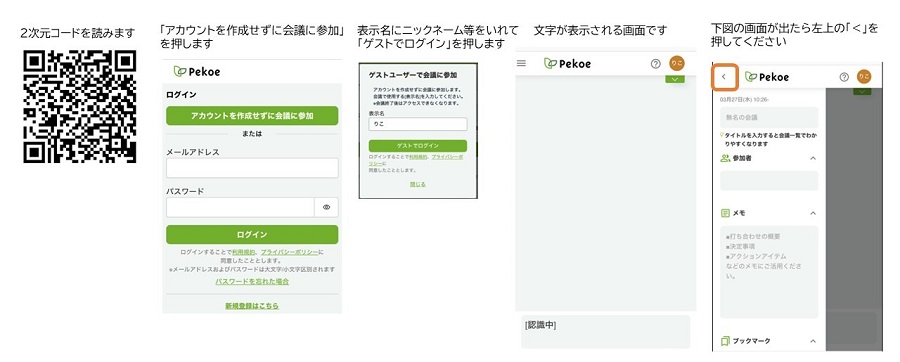Click the green ログイン button
Screen dimensions: 900x362
(x=252, y=235)
